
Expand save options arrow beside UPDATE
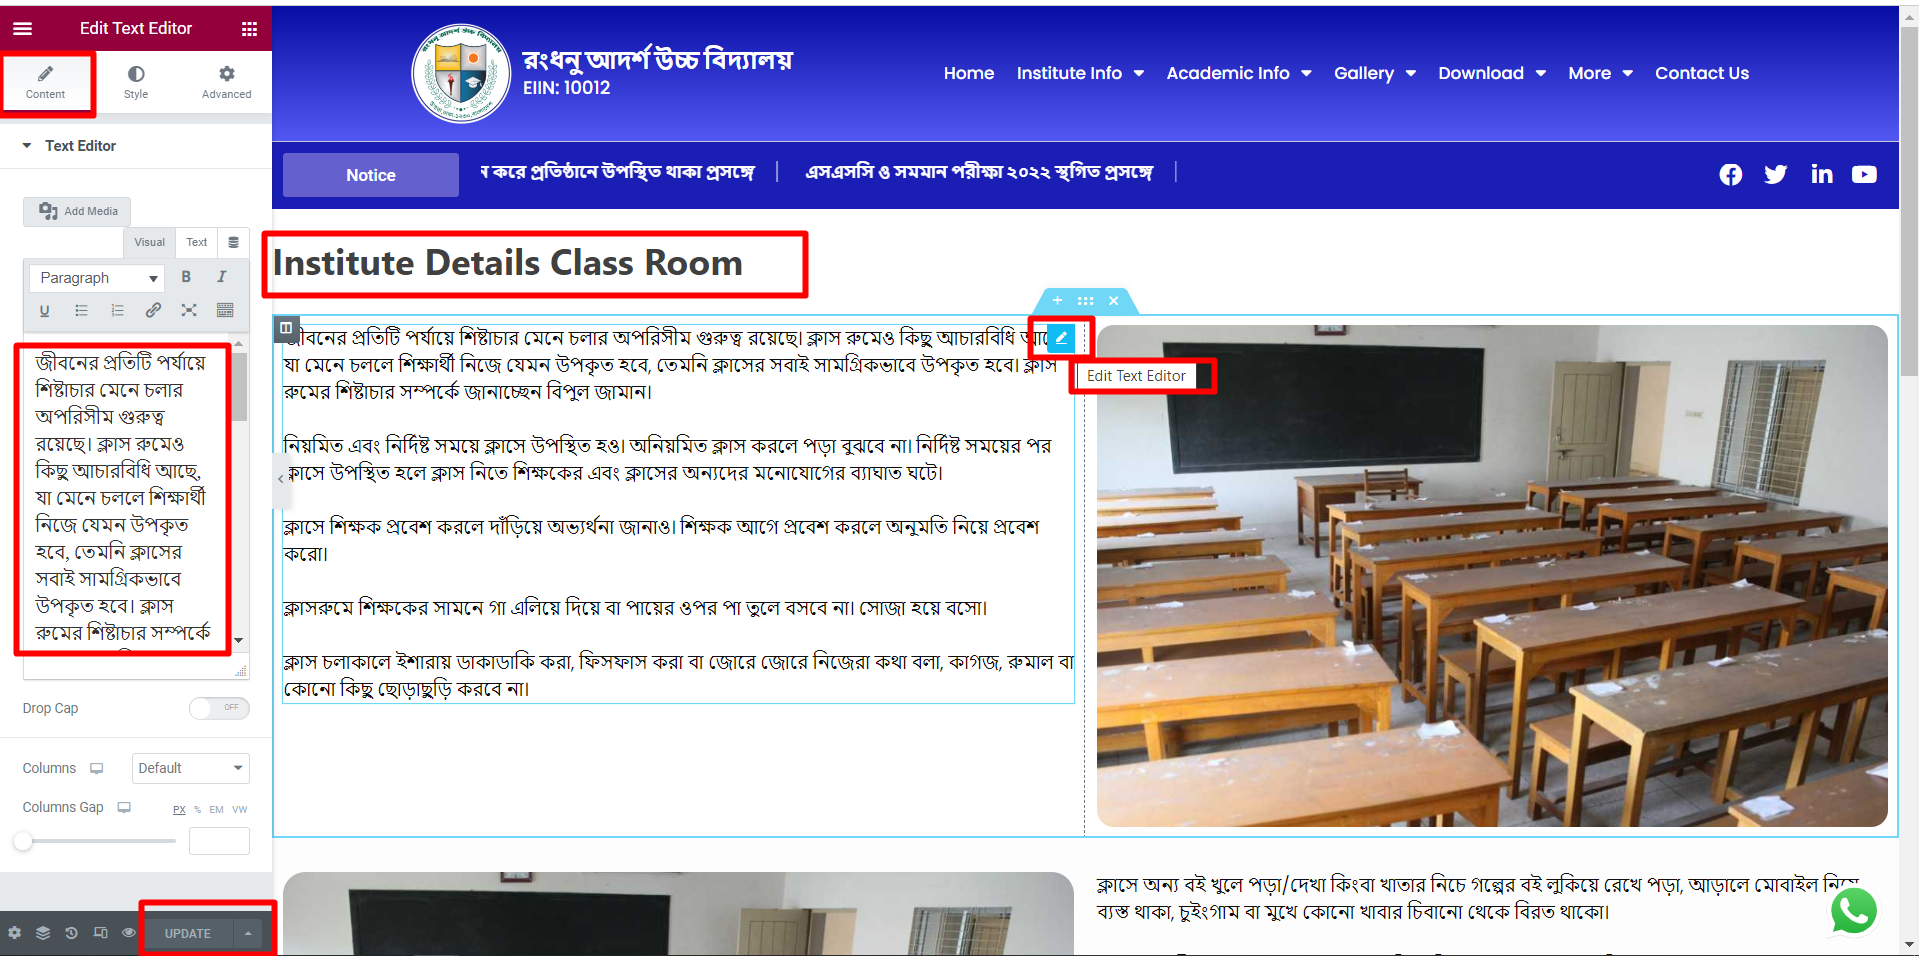248,933
